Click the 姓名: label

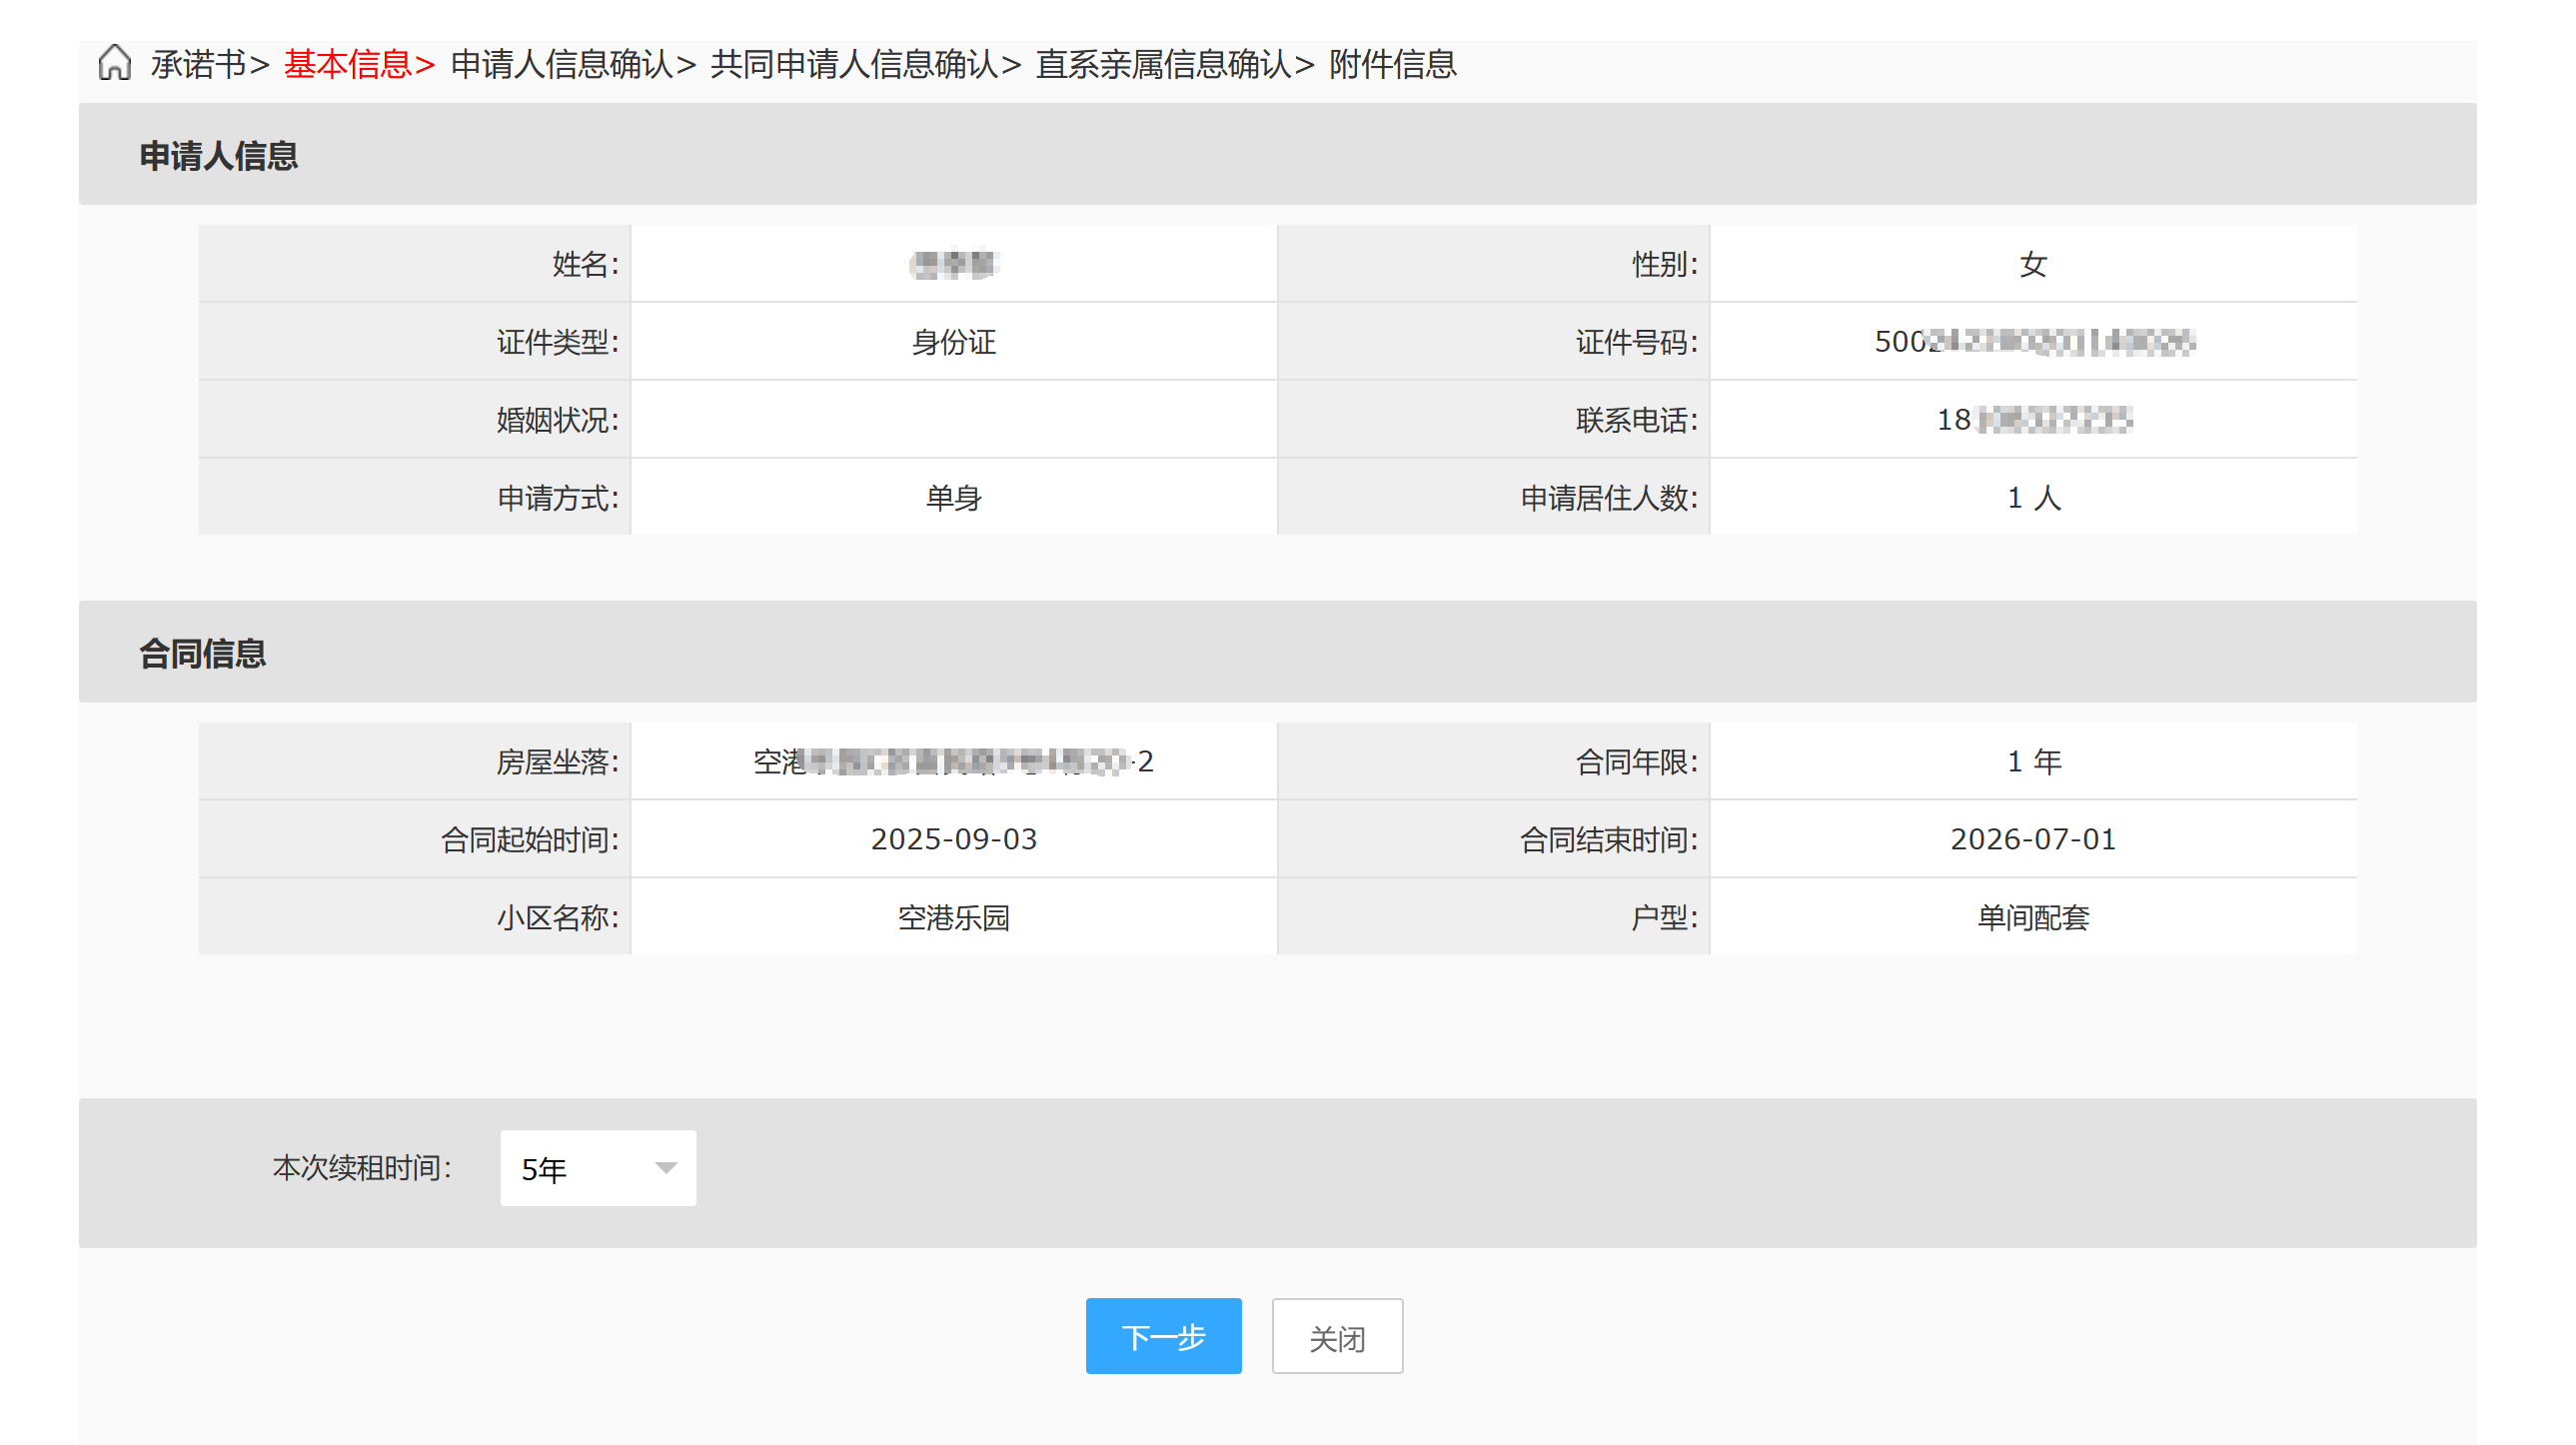[x=586, y=264]
